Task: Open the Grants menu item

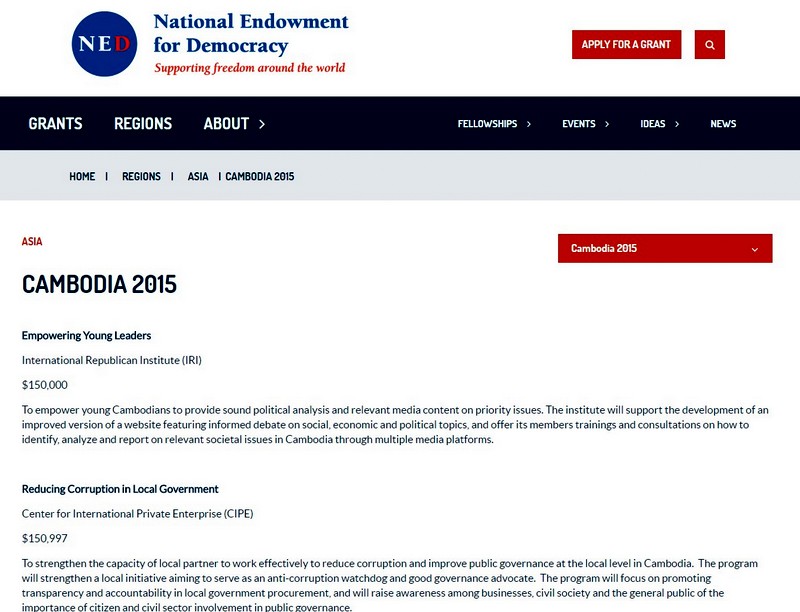Action: click(x=55, y=123)
